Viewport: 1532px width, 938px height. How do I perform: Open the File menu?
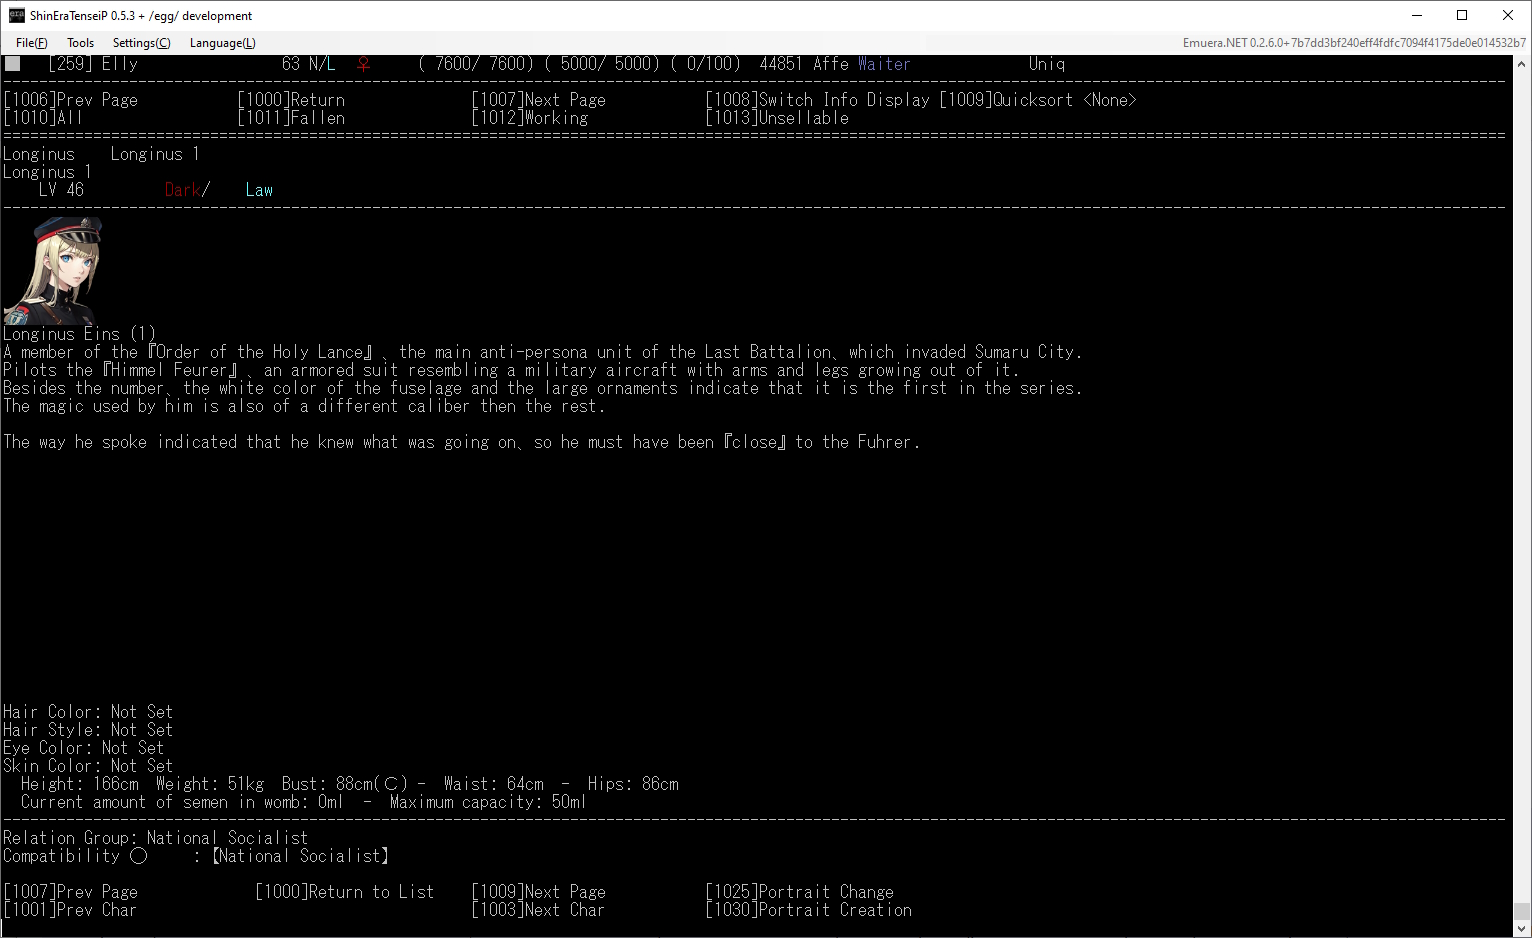point(31,43)
